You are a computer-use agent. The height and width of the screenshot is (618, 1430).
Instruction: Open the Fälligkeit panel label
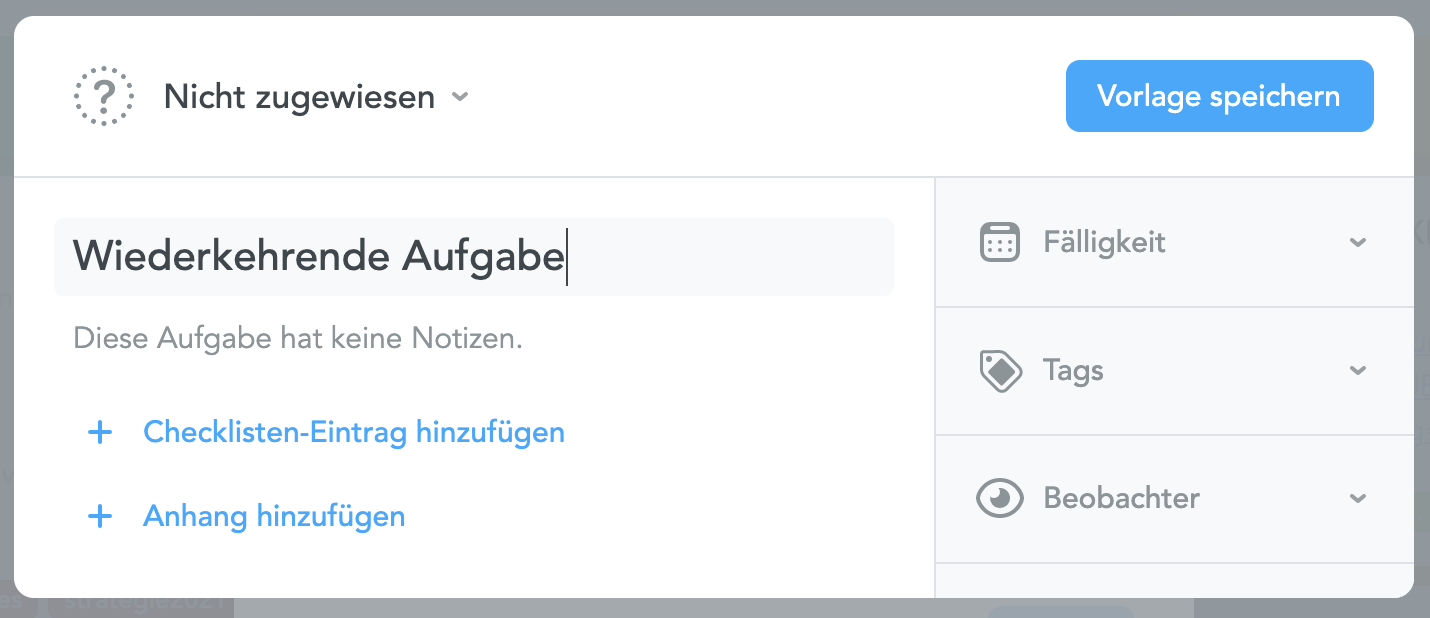point(1104,242)
